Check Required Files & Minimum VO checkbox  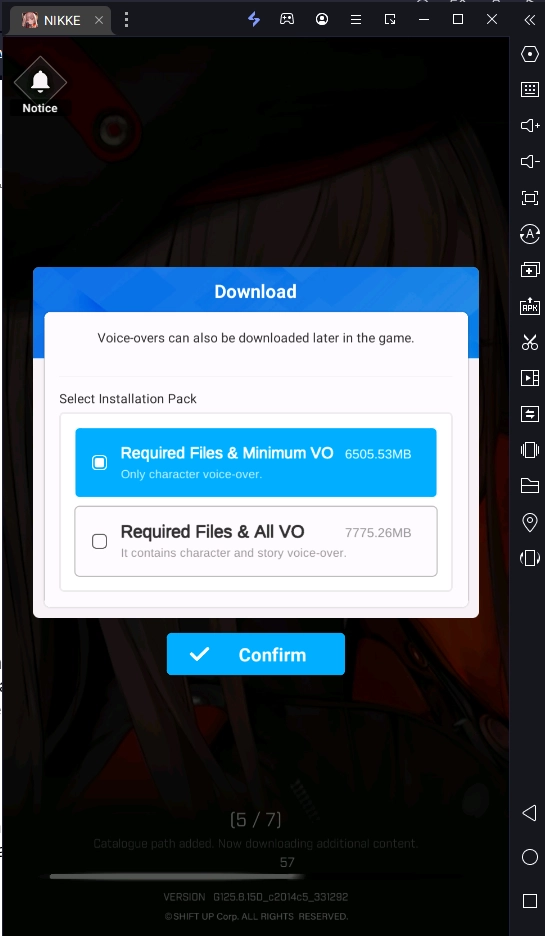[x=99, y=463]
